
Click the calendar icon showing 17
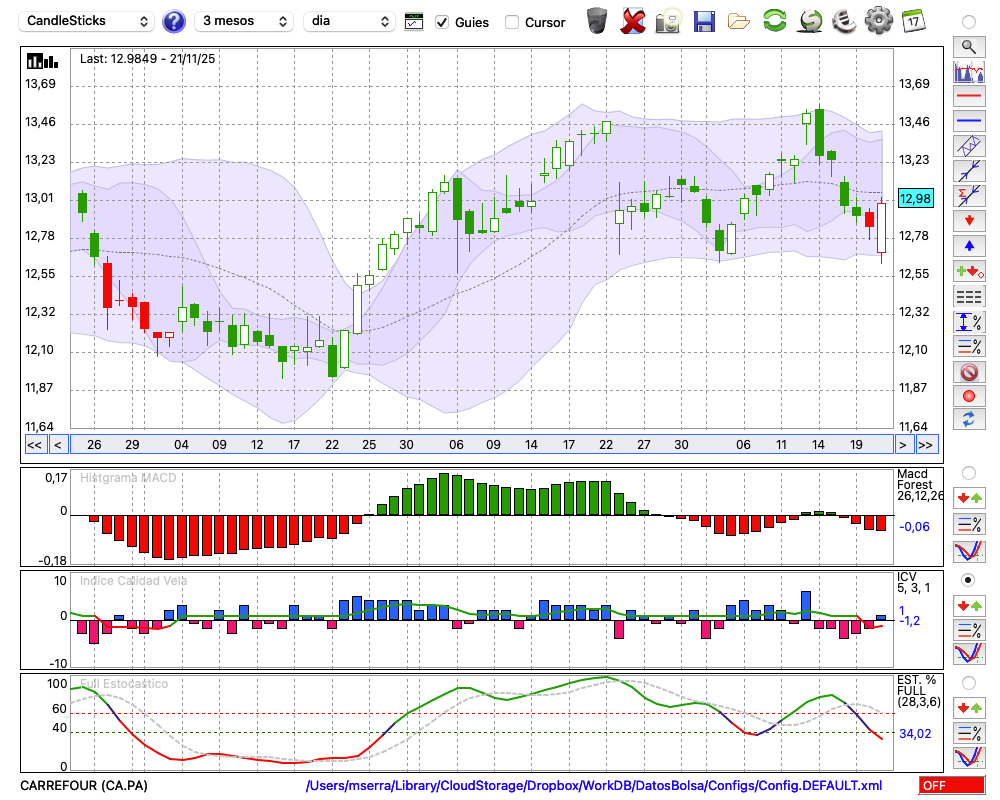coord(913,20)
